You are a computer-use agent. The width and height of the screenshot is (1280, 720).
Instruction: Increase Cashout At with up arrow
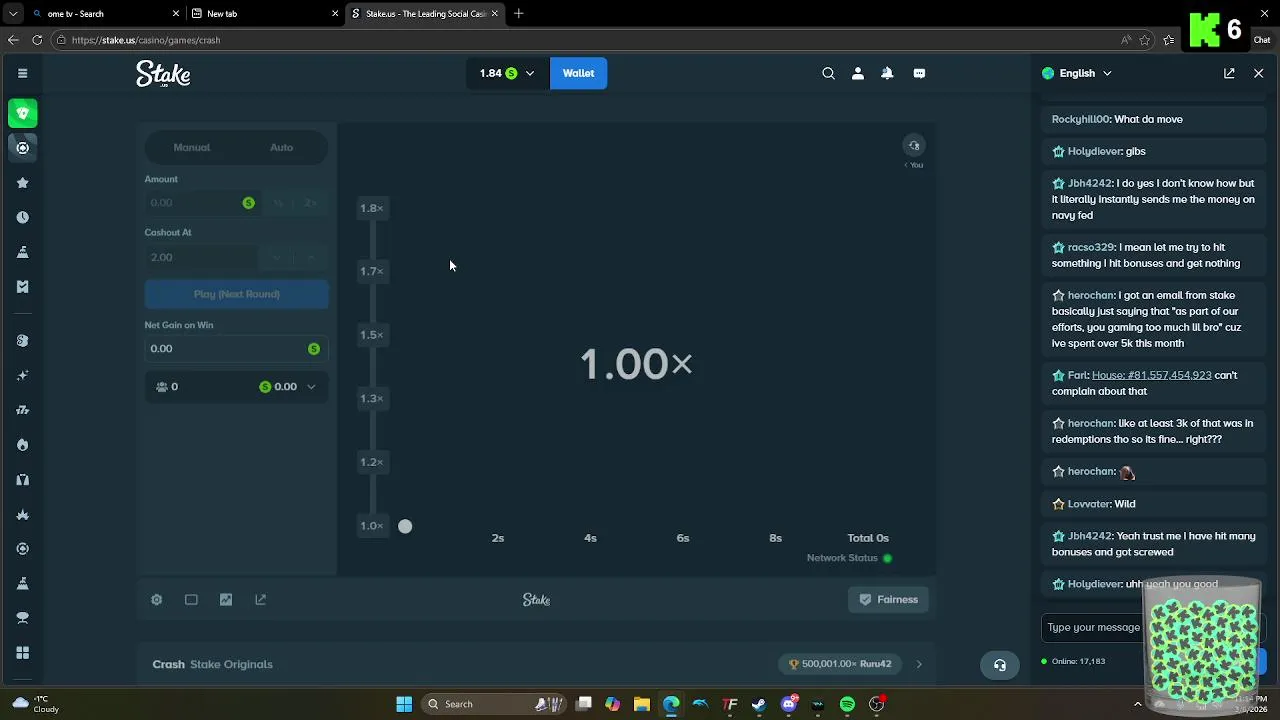(x=311, y=257)
